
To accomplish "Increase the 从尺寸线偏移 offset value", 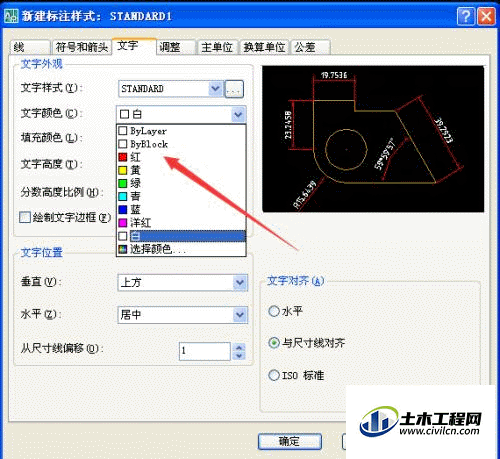I will pos(239,347).
